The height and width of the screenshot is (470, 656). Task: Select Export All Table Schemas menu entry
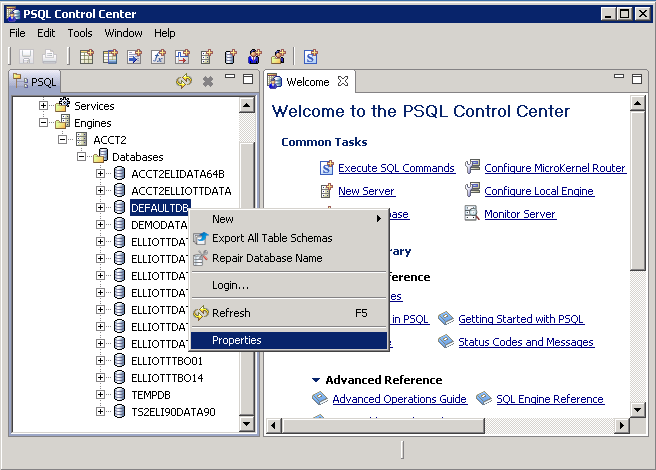click(x=272, y=238)
